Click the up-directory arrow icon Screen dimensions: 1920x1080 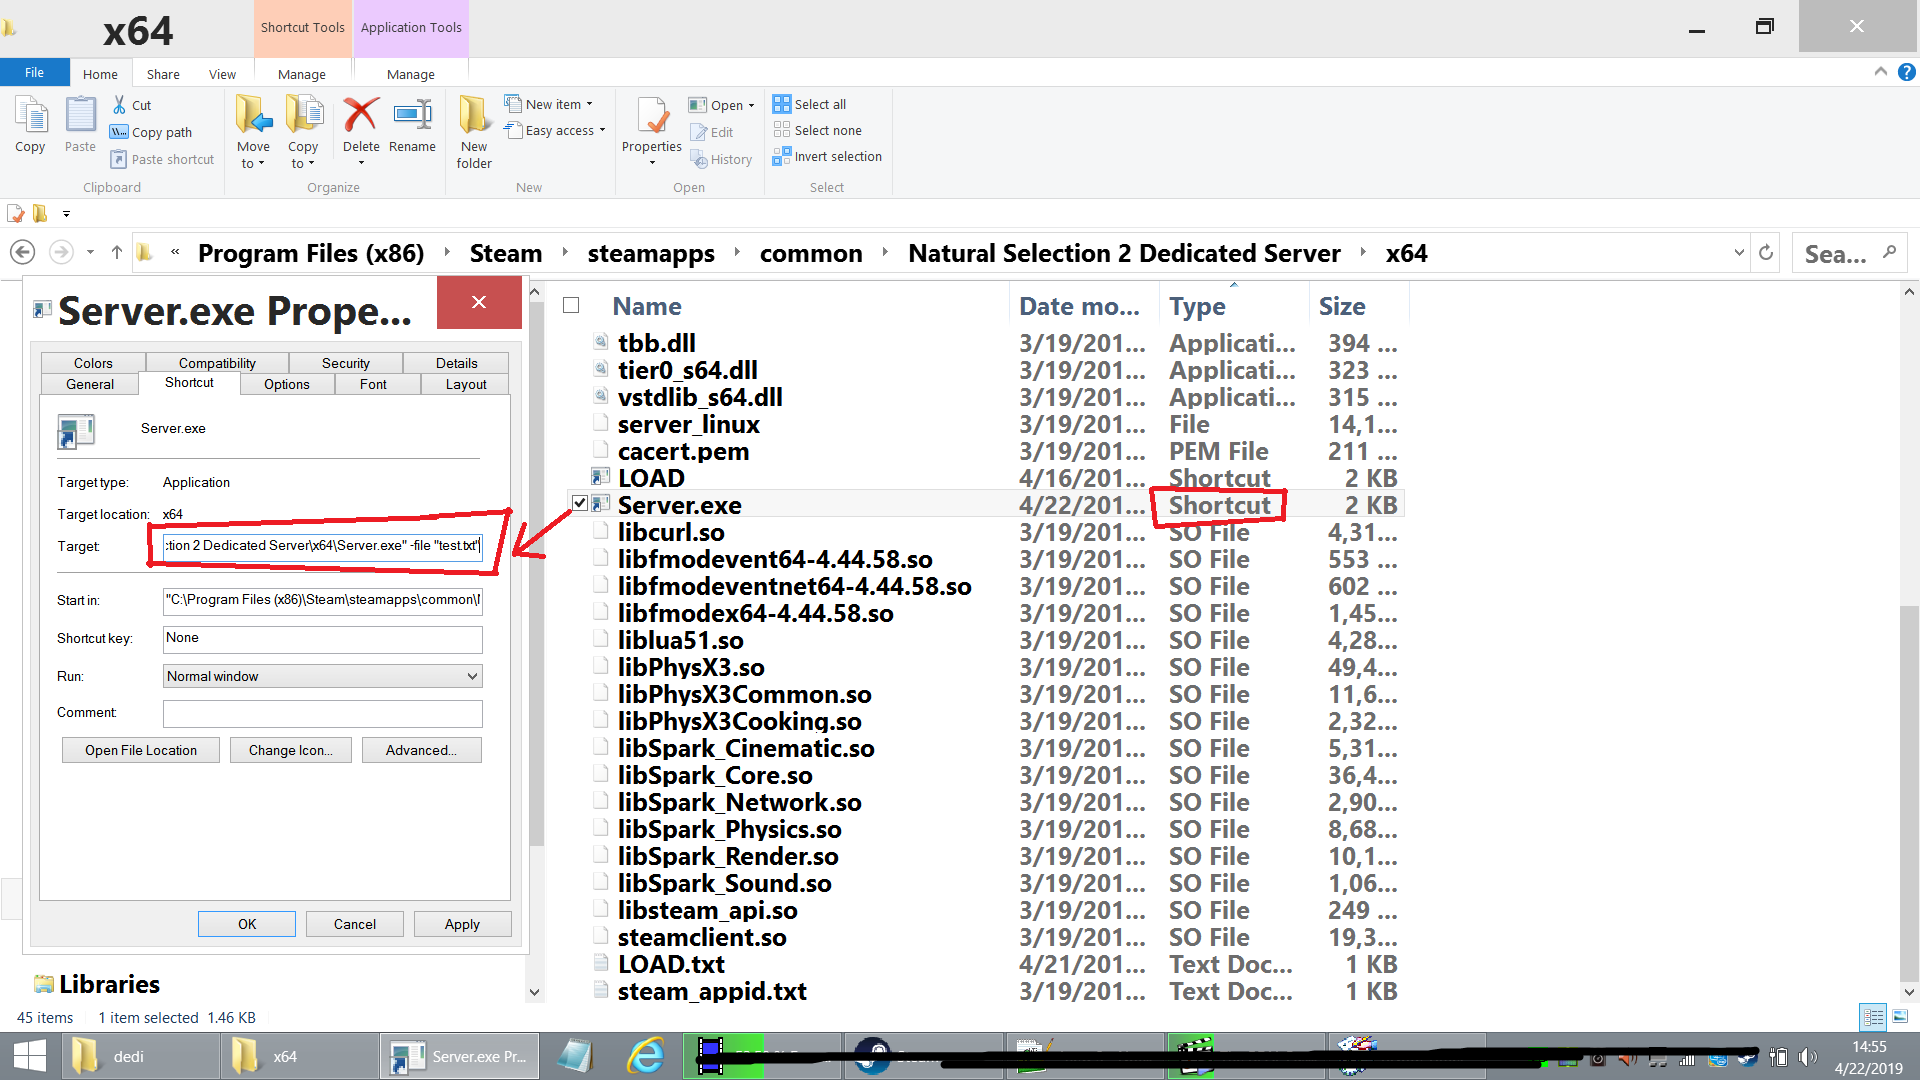[x=117, y=253]
